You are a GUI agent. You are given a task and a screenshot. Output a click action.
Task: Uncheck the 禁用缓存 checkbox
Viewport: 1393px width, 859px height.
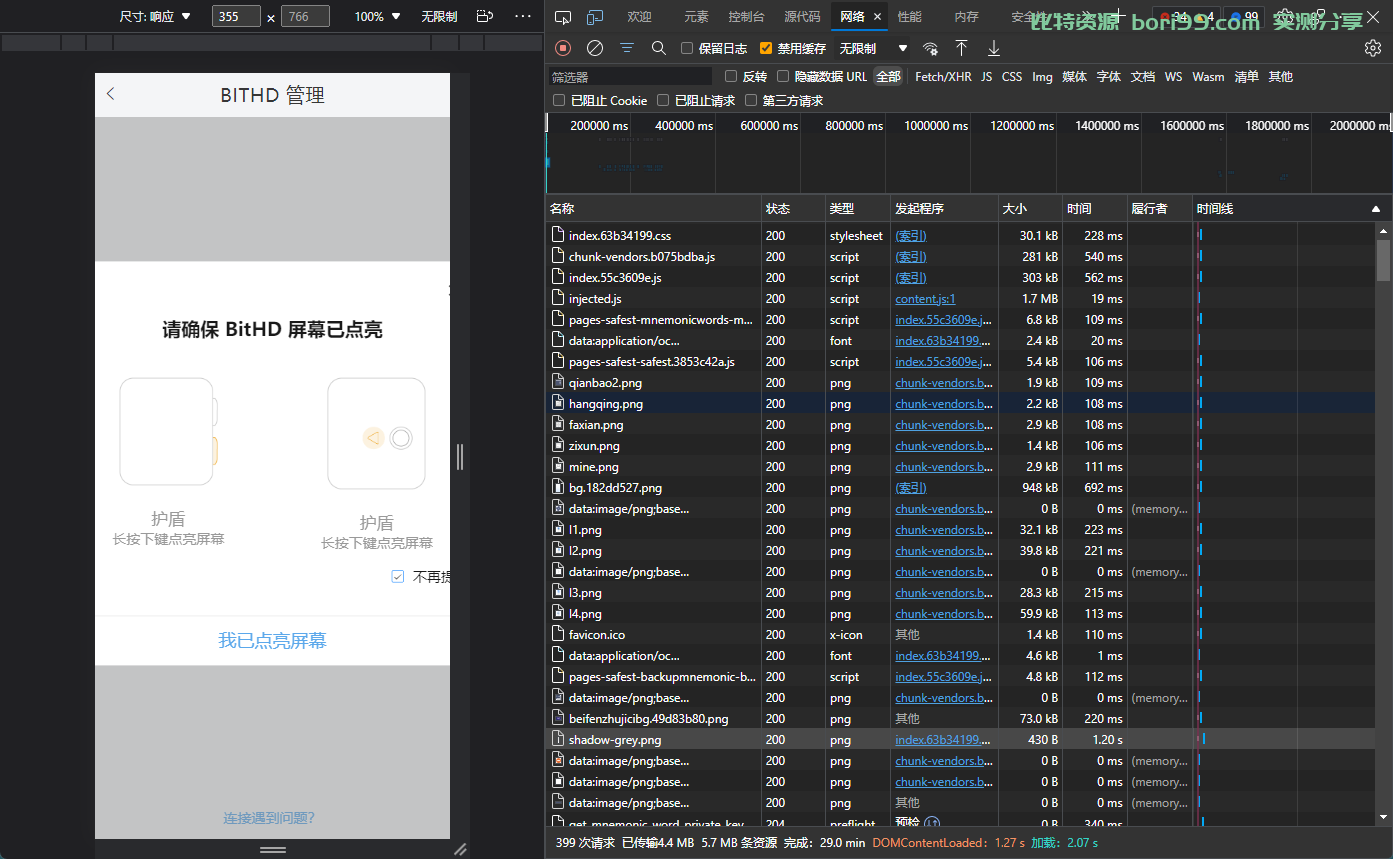766,48
